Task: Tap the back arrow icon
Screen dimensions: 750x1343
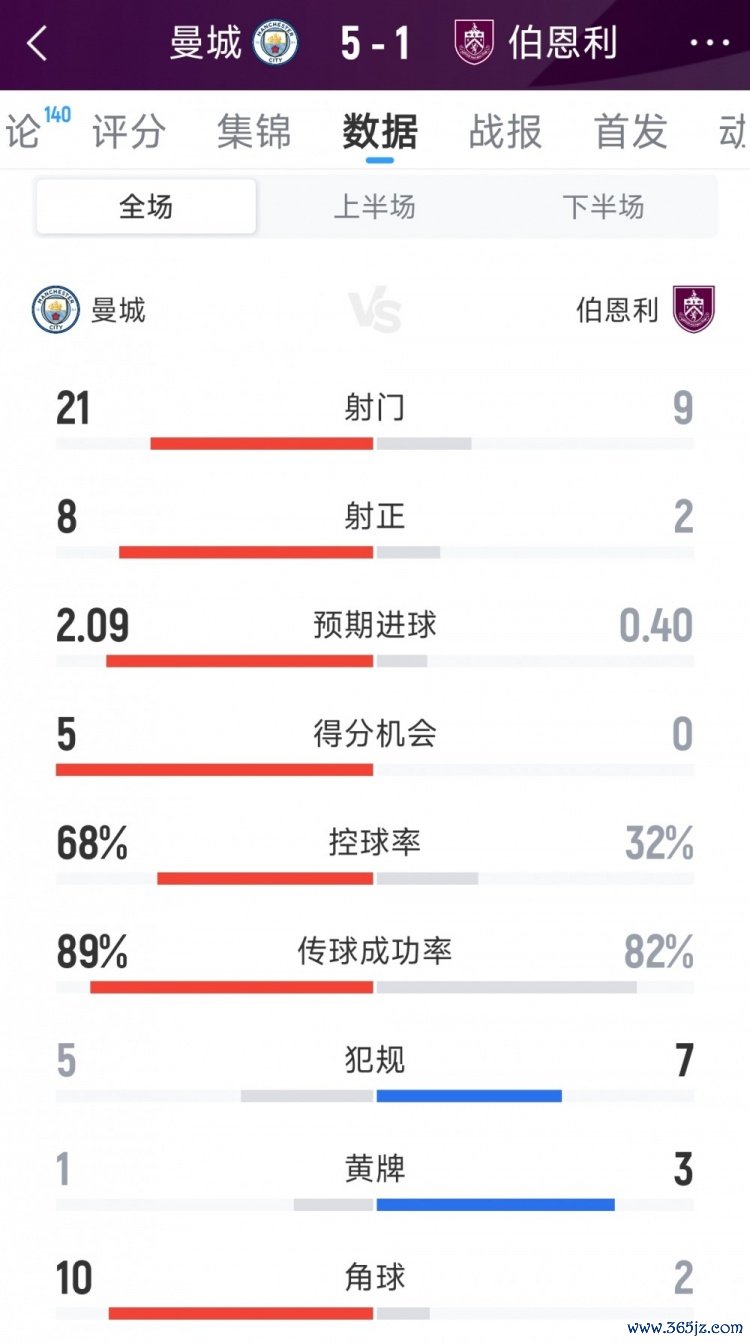Action: coord(37,44)
